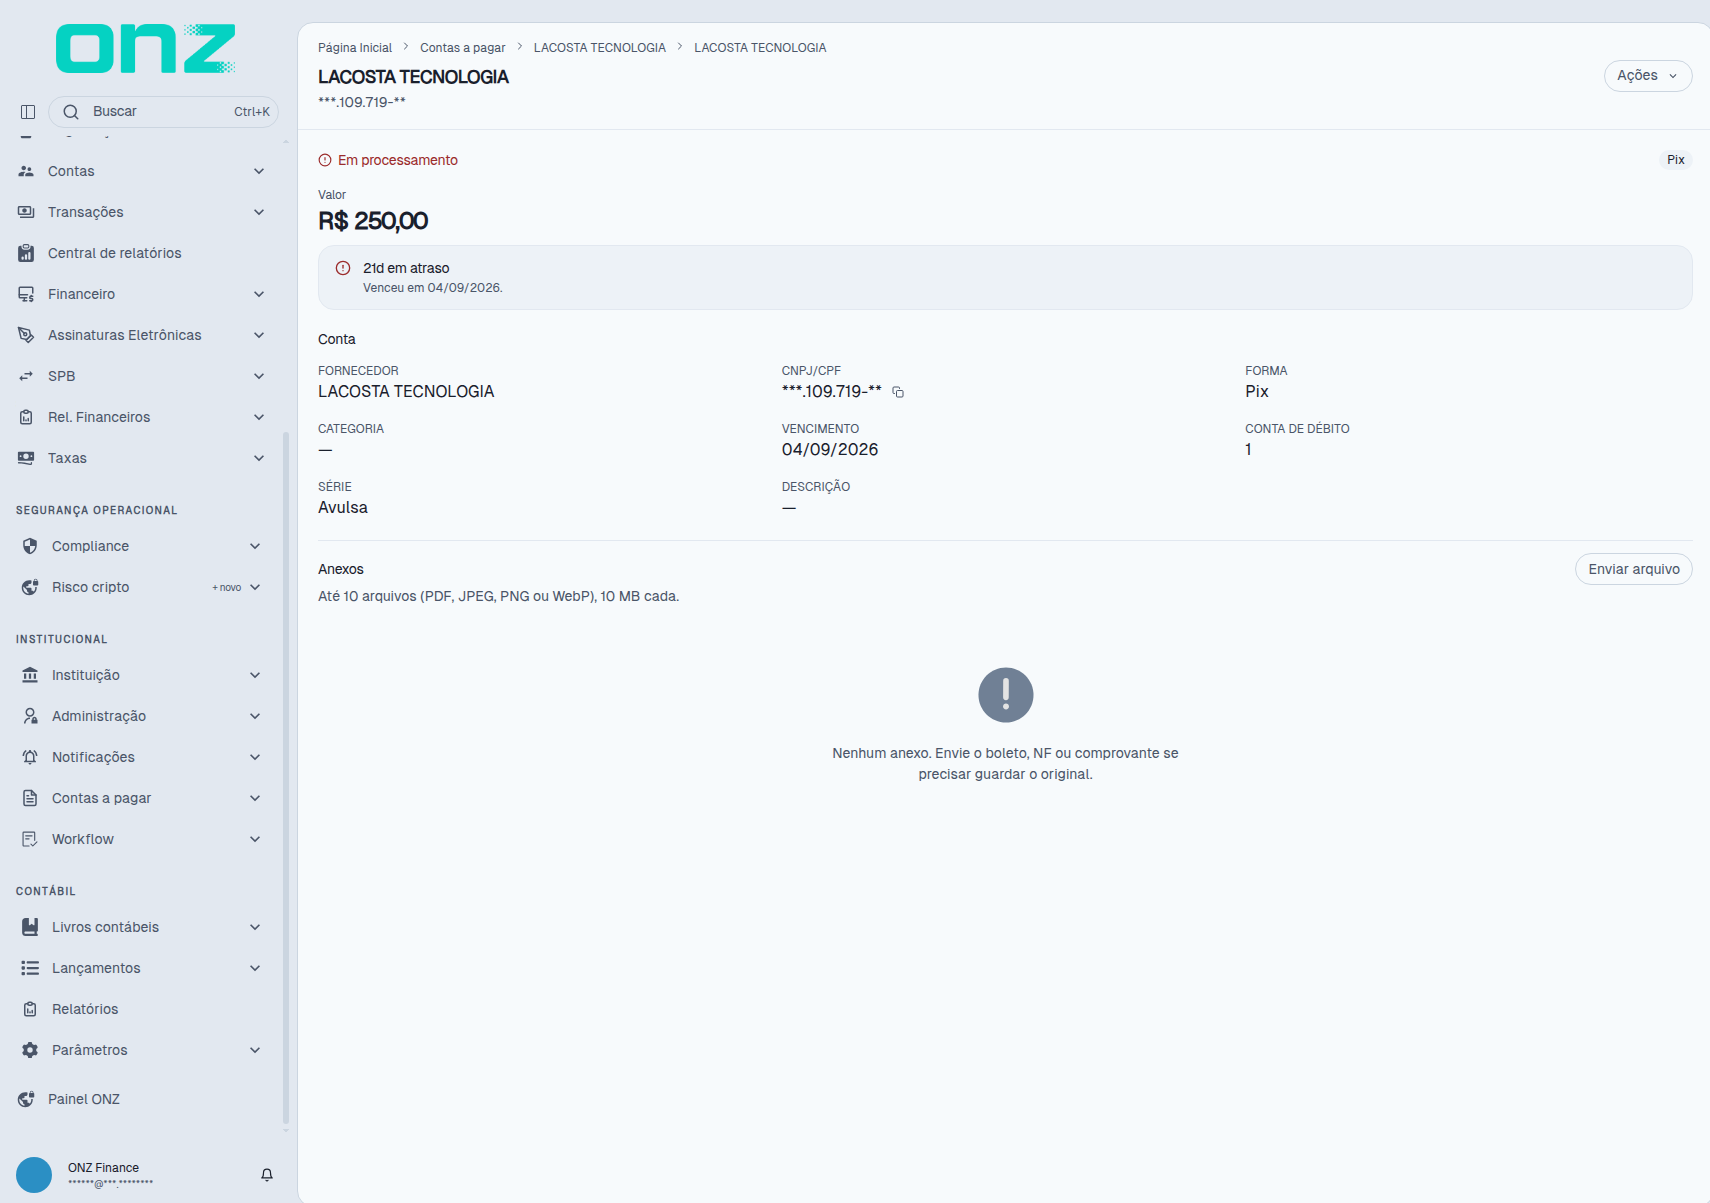The width and height of the screenshot is (1710, 1203).
Task: Click the Central de relatórios icon
Action: point(26,253)
